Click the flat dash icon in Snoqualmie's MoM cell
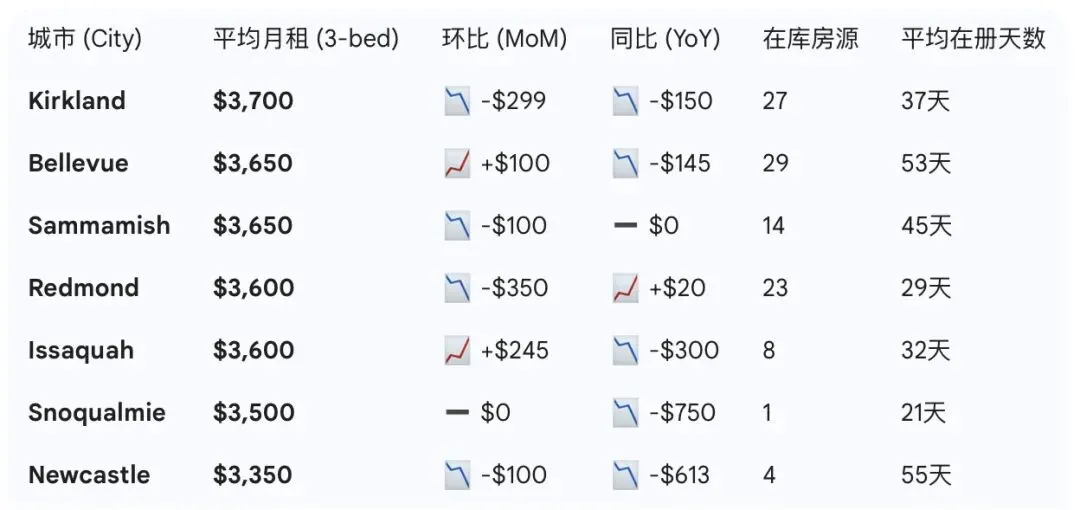This screenshot has width=1080, height=510. 457,413
